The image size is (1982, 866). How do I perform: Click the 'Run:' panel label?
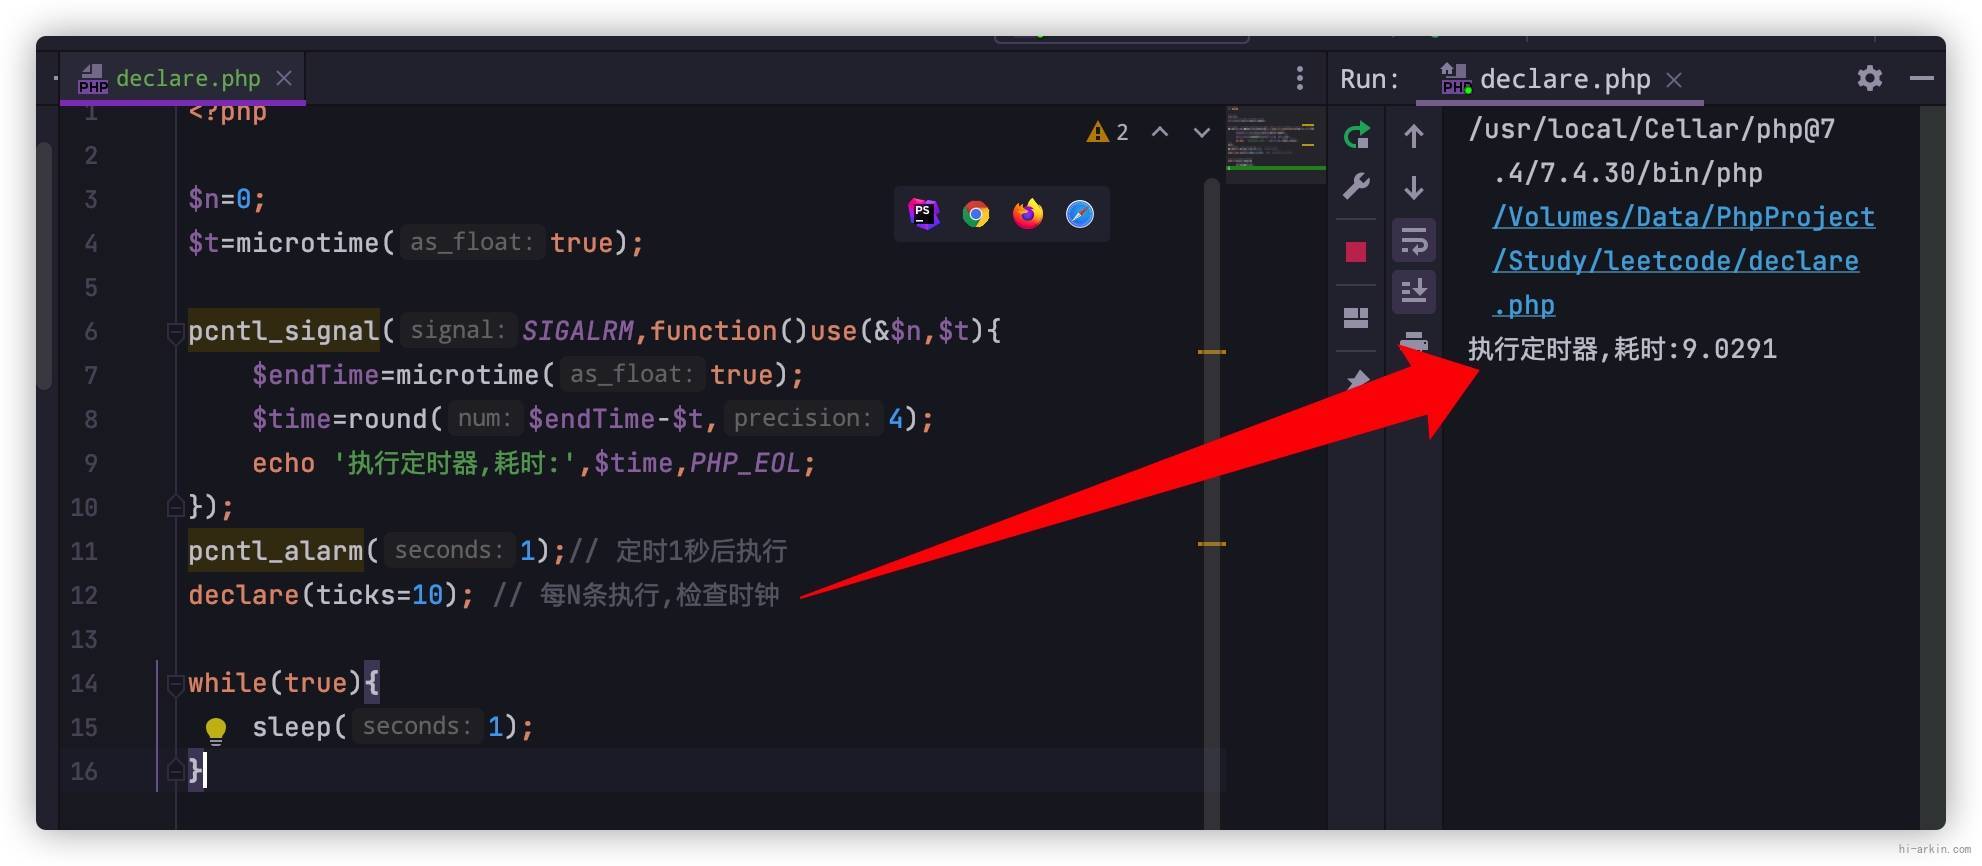pos(1370,79)
